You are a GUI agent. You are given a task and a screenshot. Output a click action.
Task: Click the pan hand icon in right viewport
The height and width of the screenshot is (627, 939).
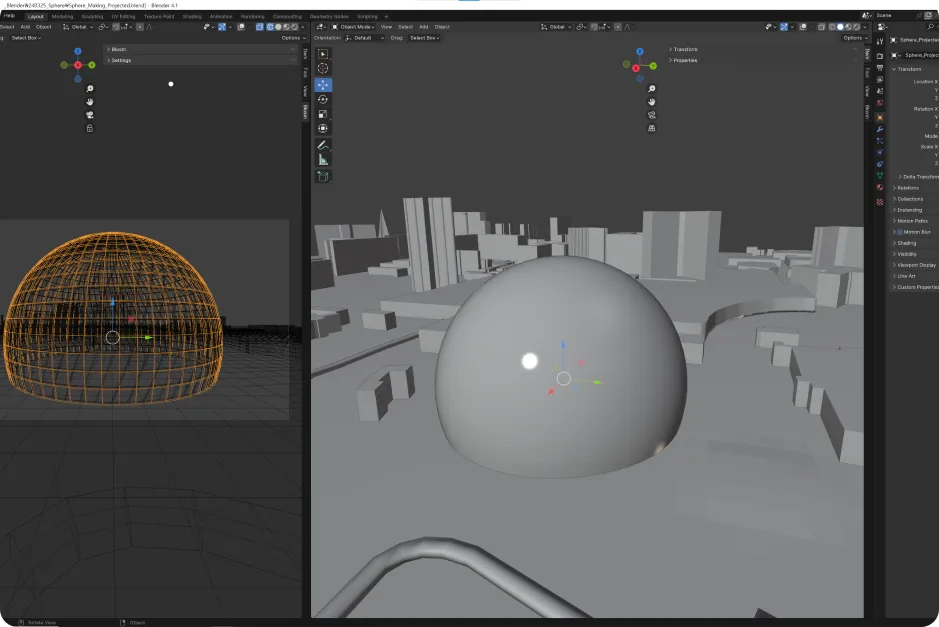[652, 102]
